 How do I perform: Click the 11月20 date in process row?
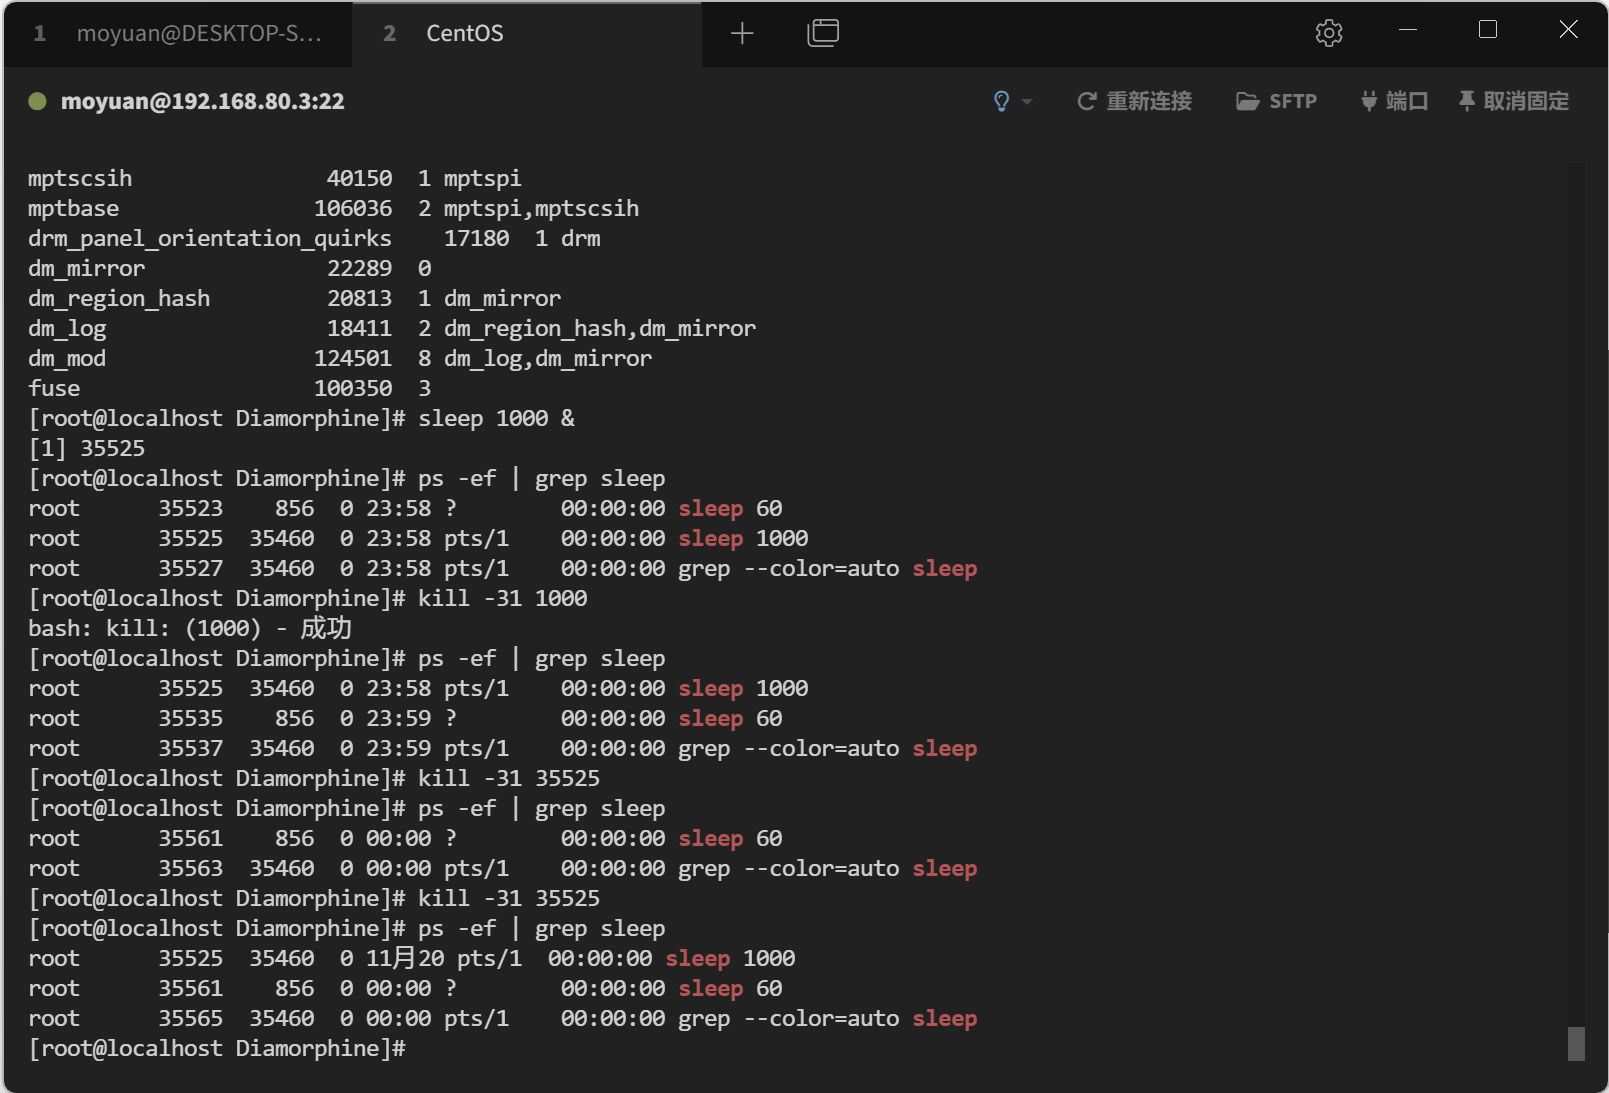405,958
